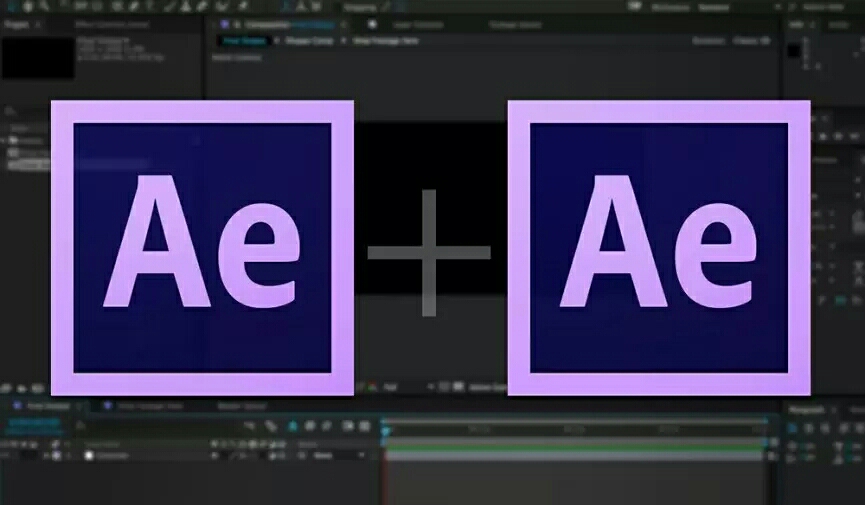865x505 pixels.
Task: Click the left After Effects logo
Action: 202,247
